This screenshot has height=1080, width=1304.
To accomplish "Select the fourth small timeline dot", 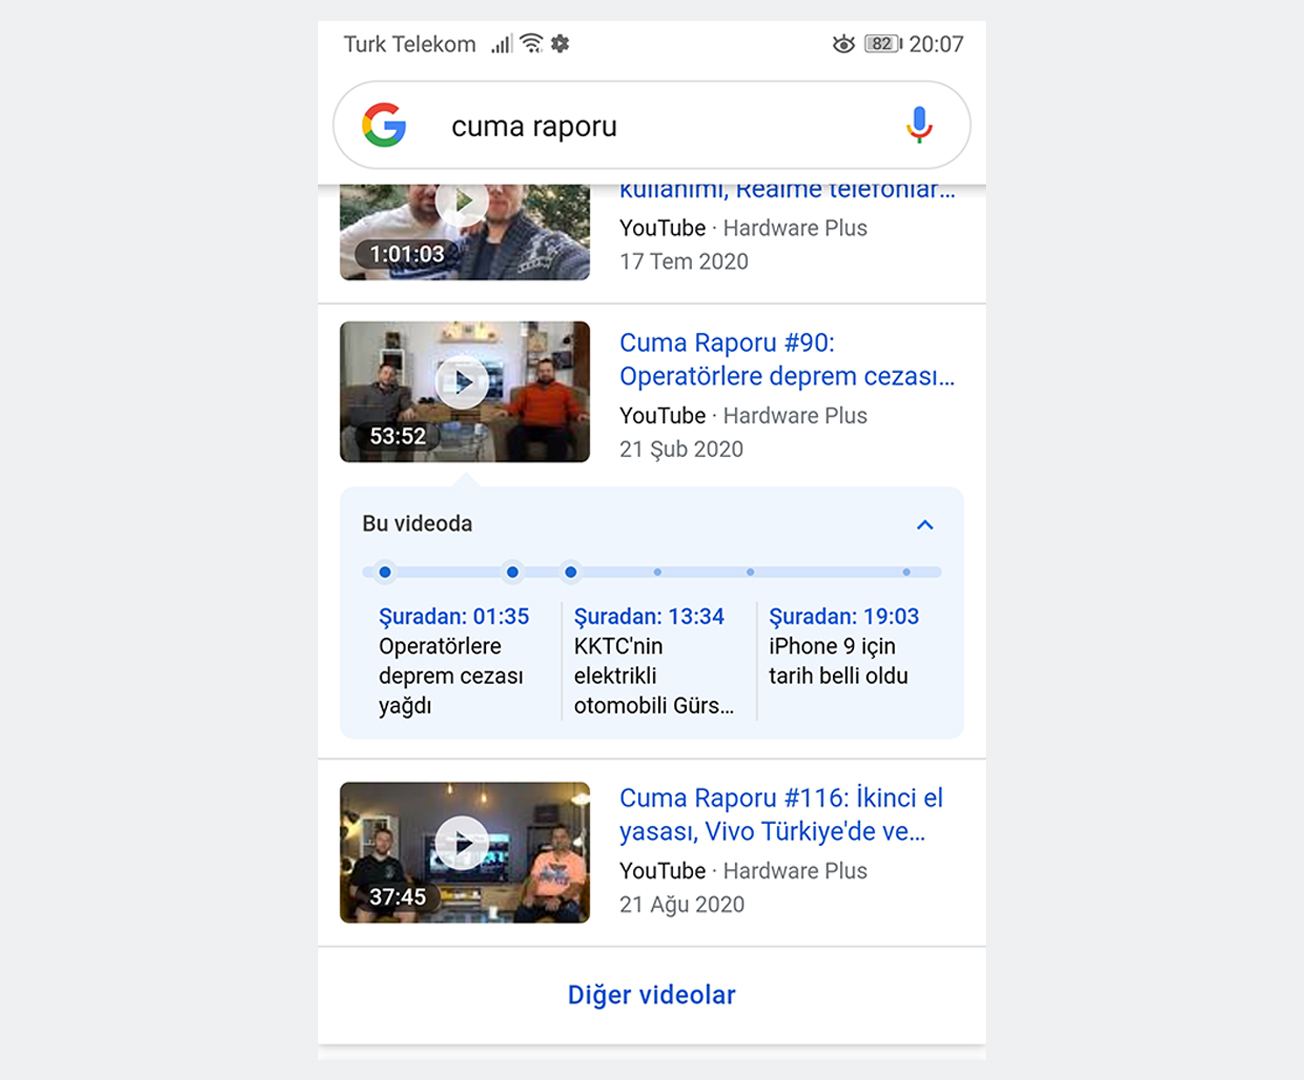I will coord(657,572).
